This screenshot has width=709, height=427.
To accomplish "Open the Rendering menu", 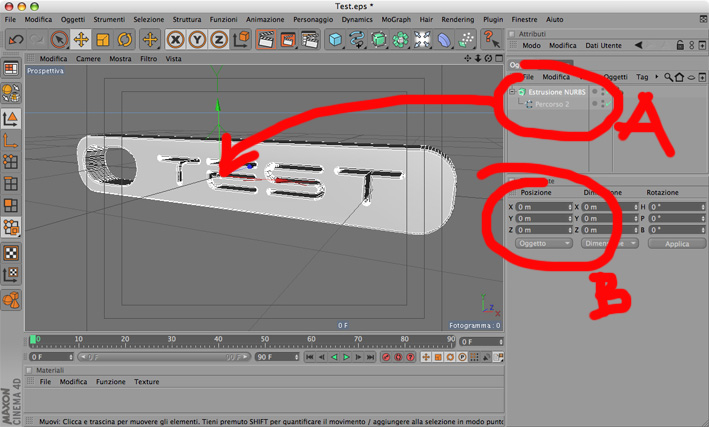I will pos(458,19).
